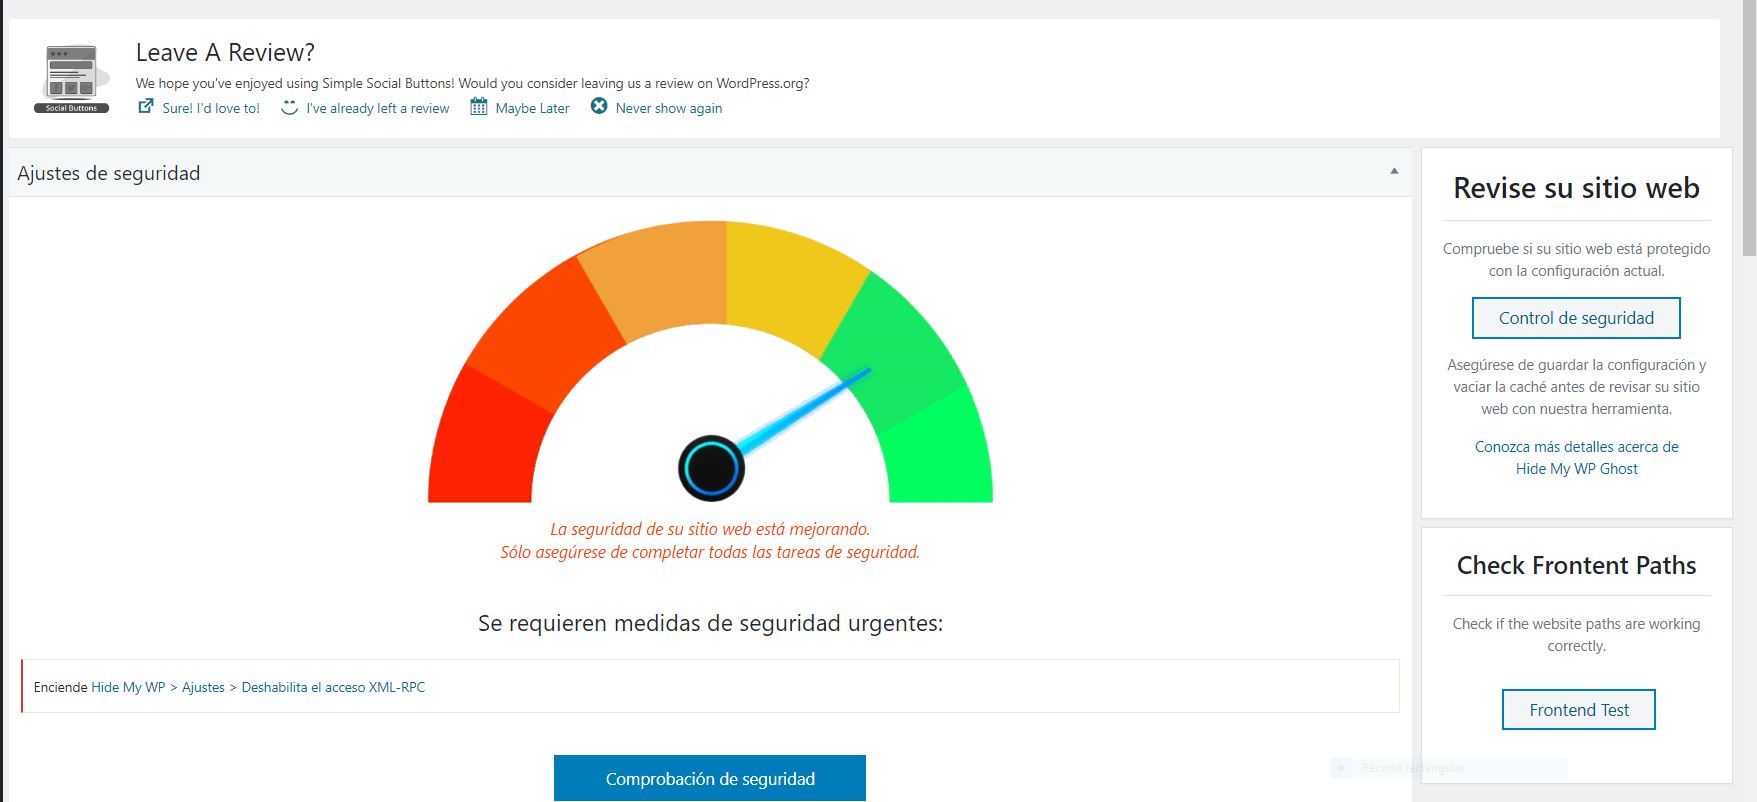Screen dimensions: 1757x802
Task: Select 'I've already left a review' link
Action: (x=378, y=108)
